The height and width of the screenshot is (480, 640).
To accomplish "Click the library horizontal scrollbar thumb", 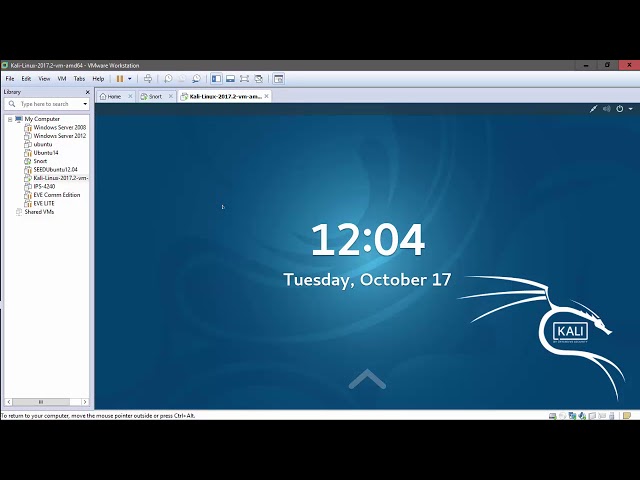I will point(41,402).
